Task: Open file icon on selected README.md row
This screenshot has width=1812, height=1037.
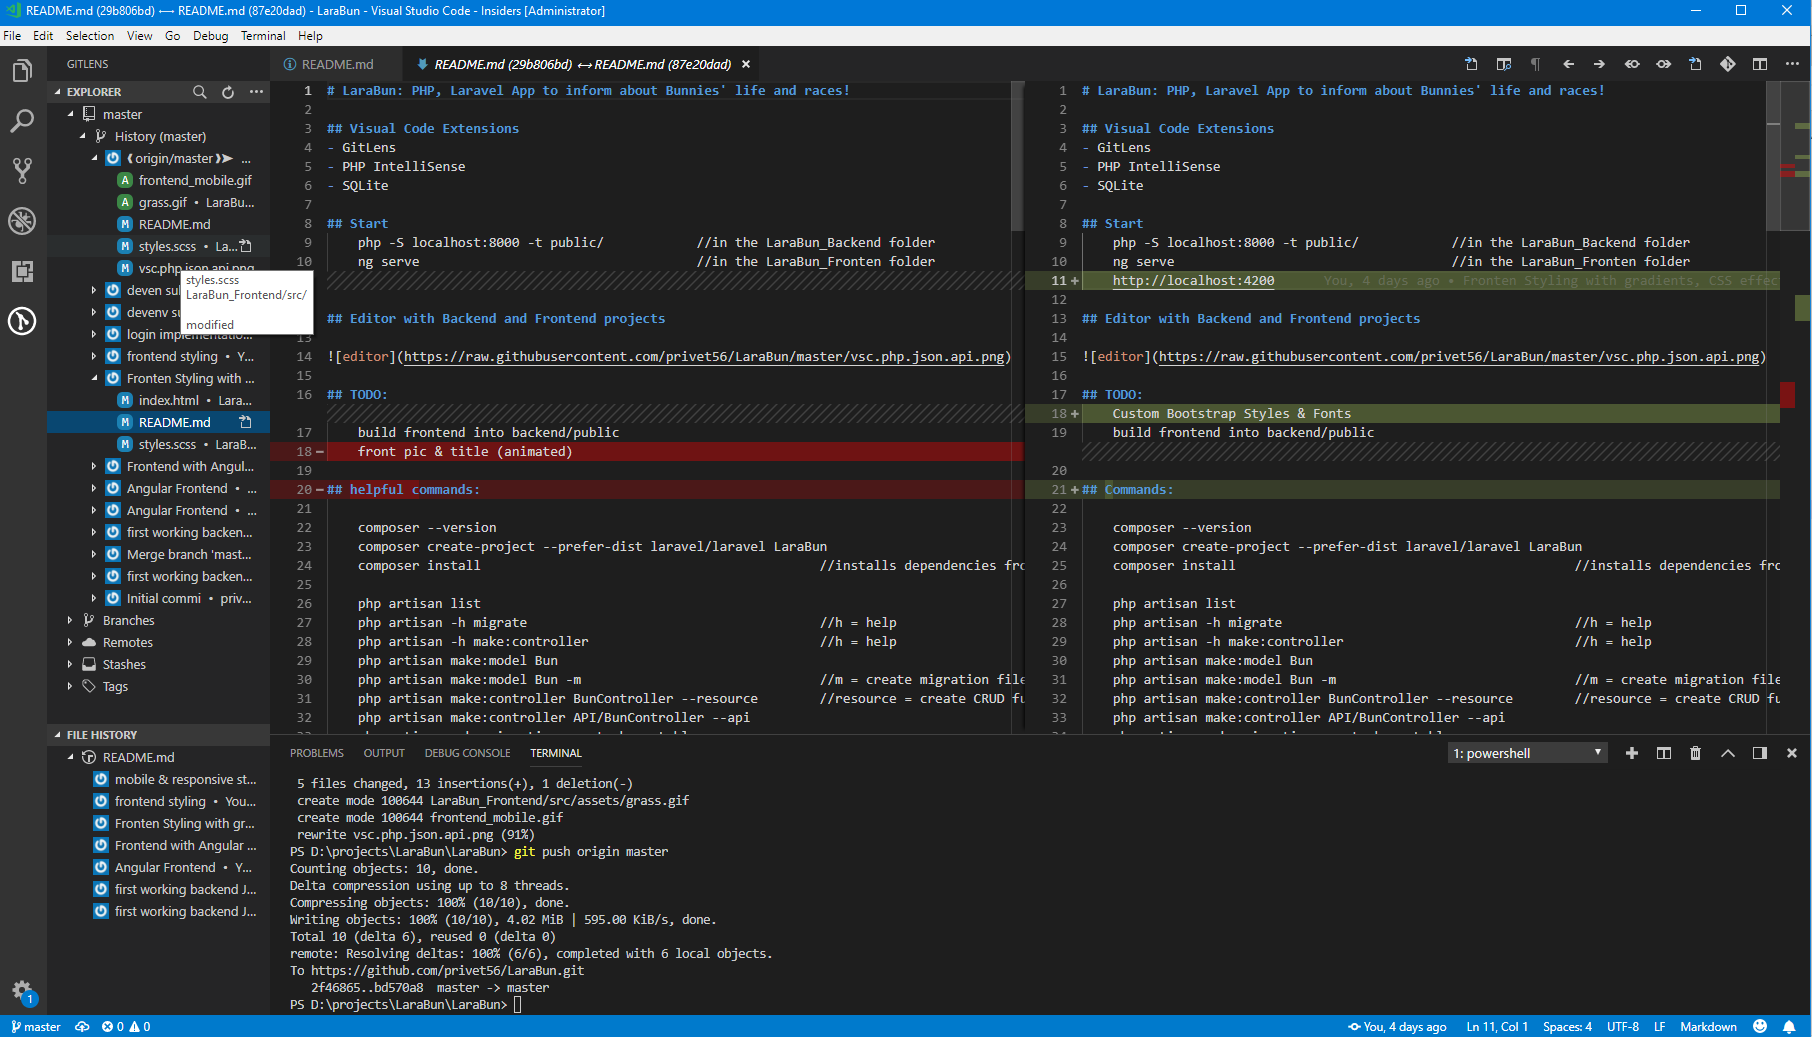Action: [245, 422]
